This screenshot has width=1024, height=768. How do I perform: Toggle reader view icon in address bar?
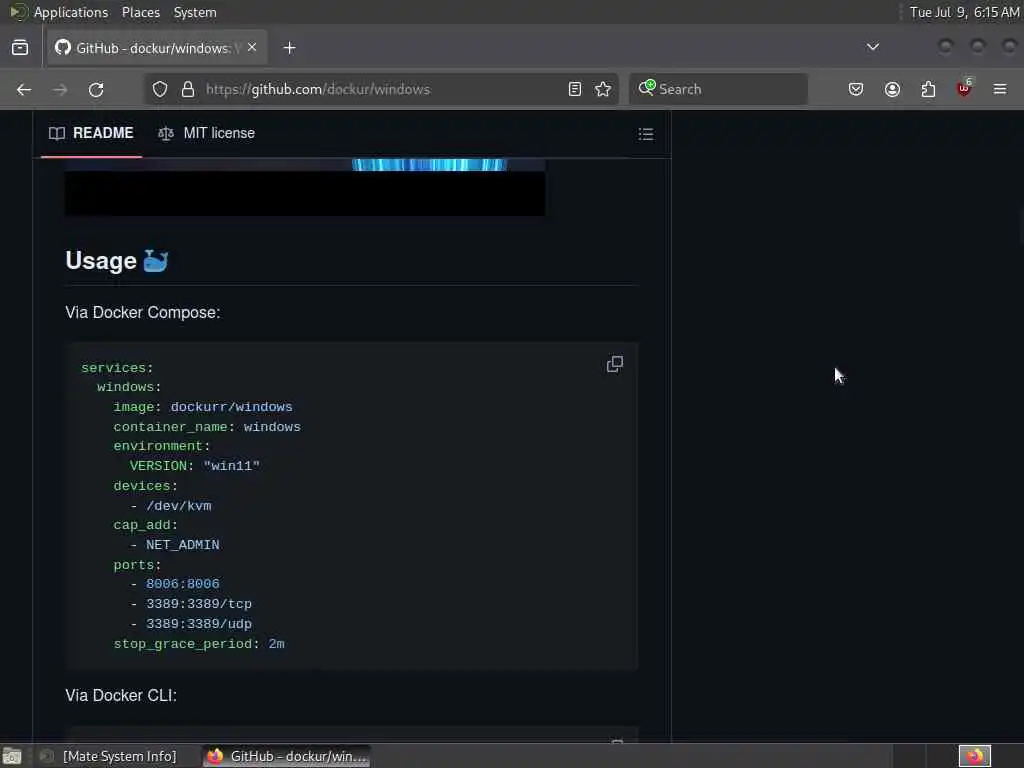(575, 89)
